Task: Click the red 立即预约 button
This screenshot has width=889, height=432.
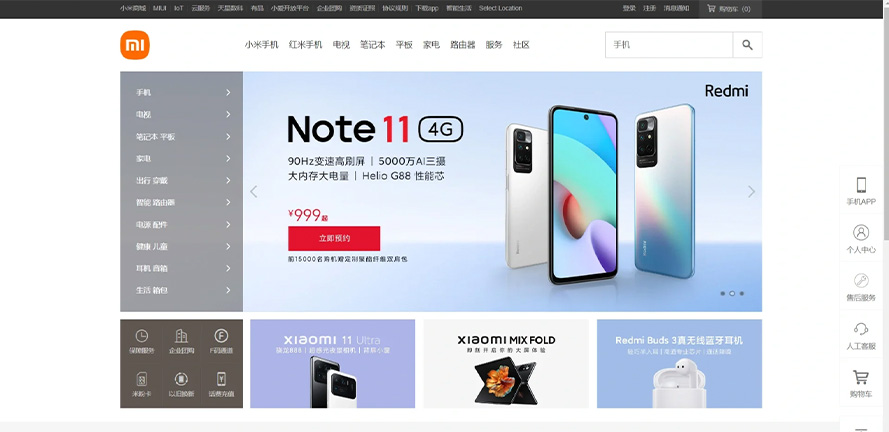Action: (334, 238)
